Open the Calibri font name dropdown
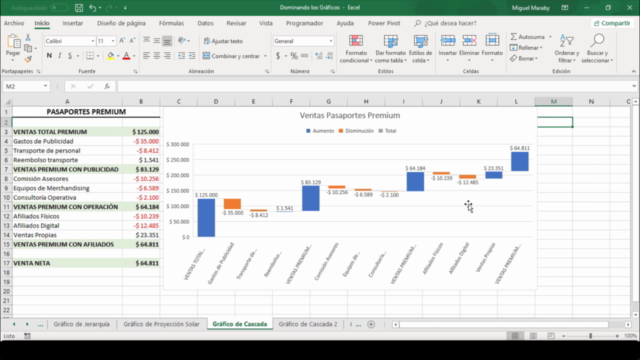 pyautogui.click(x=93, y=41)
